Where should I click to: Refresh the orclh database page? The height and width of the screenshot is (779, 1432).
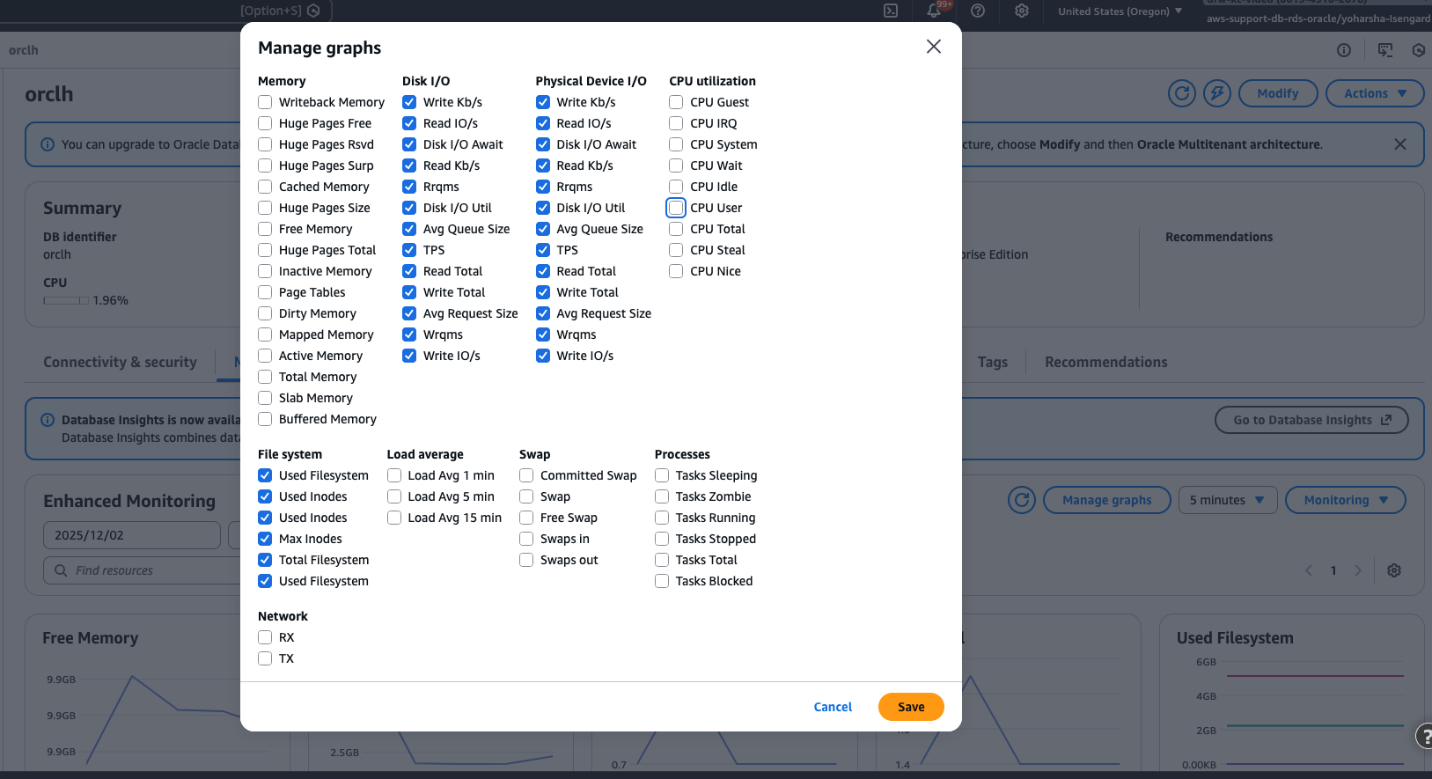coord(1182,93)
